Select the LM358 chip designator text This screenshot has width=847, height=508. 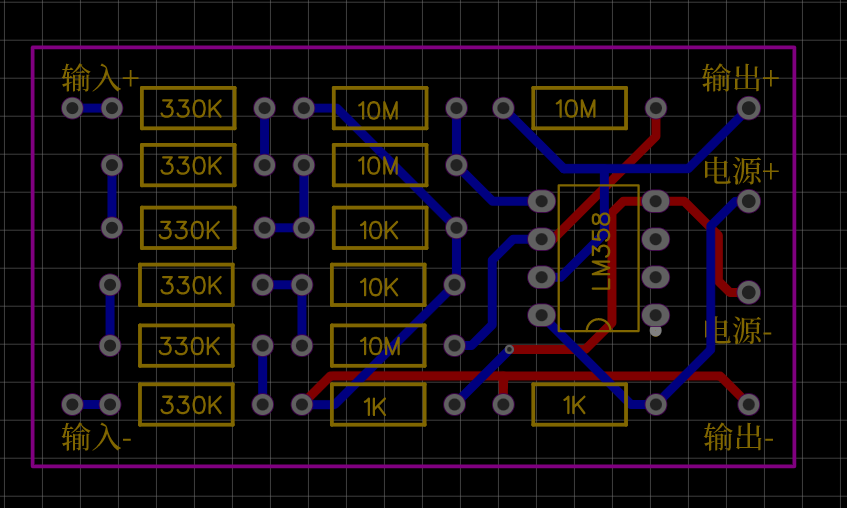[601, 251]
